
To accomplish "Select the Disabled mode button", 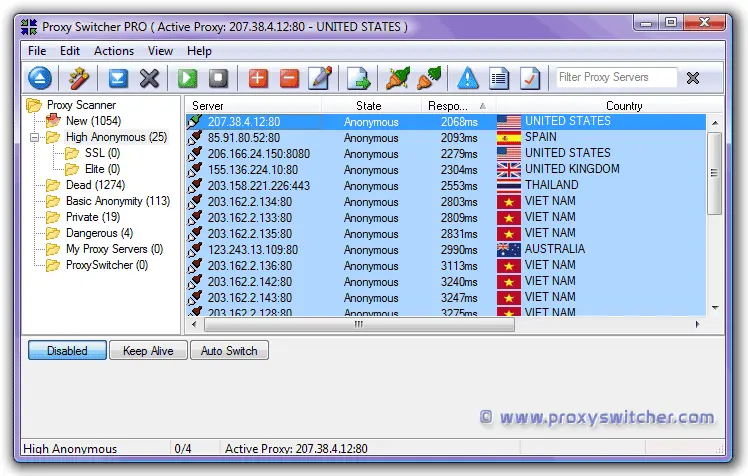I will coord(67,351).
